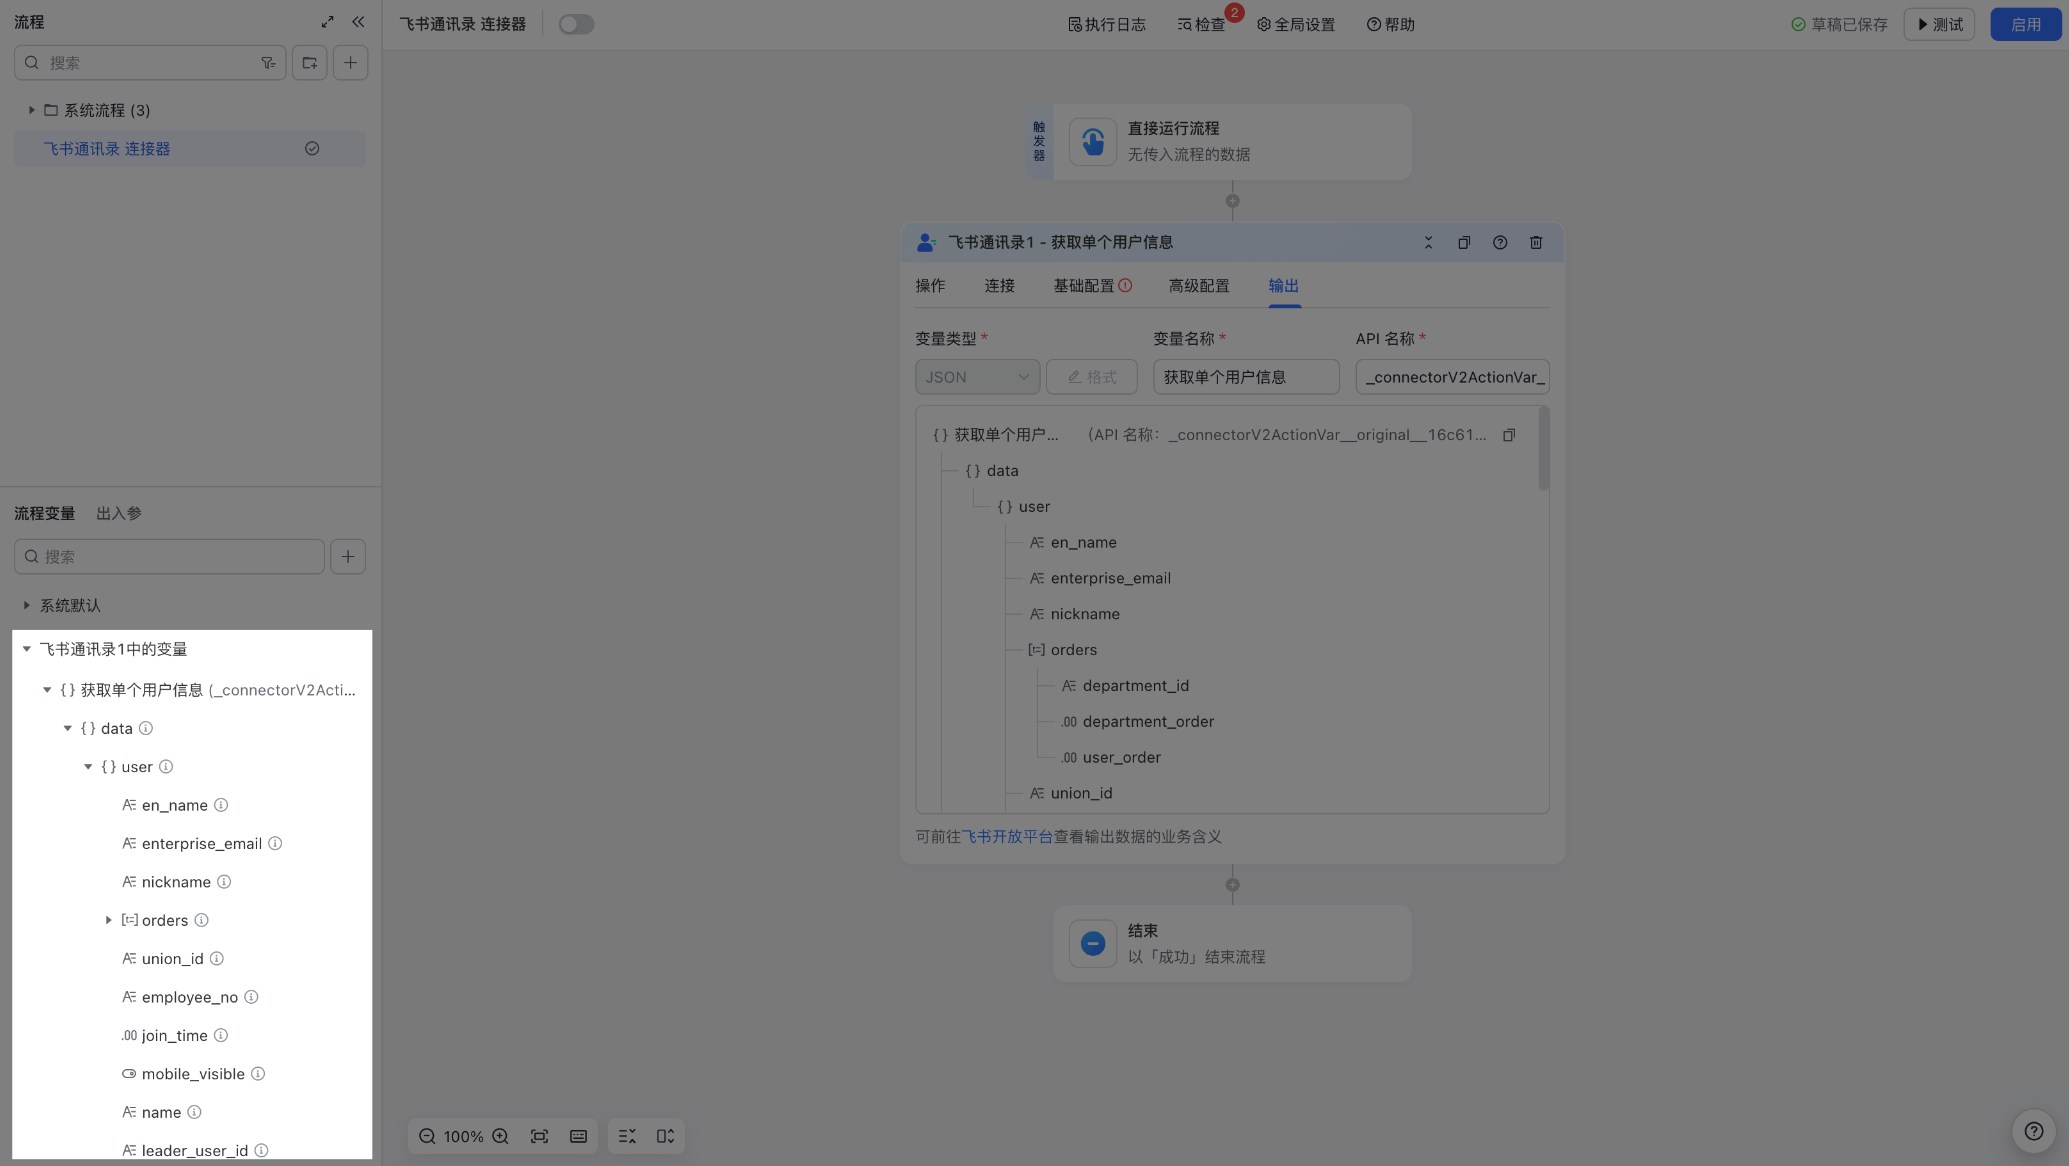Click the 启用 button
Screen dimensions: 2069x1166
[2025, 24]
